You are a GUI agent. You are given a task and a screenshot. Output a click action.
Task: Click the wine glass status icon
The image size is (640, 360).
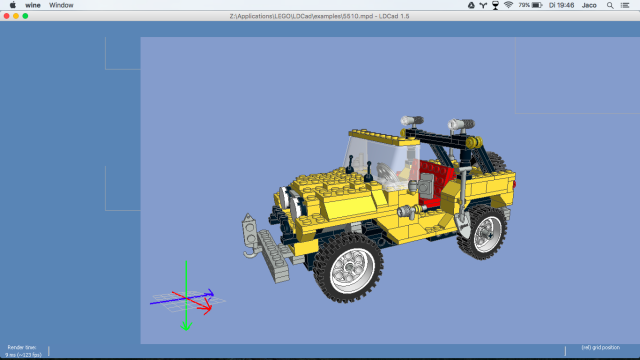(496, 5)
